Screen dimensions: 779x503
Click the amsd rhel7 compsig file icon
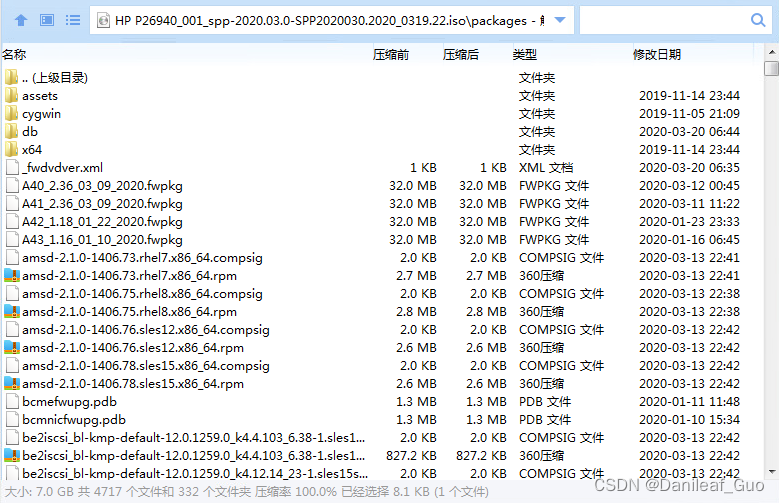click(x=12, y=257)
